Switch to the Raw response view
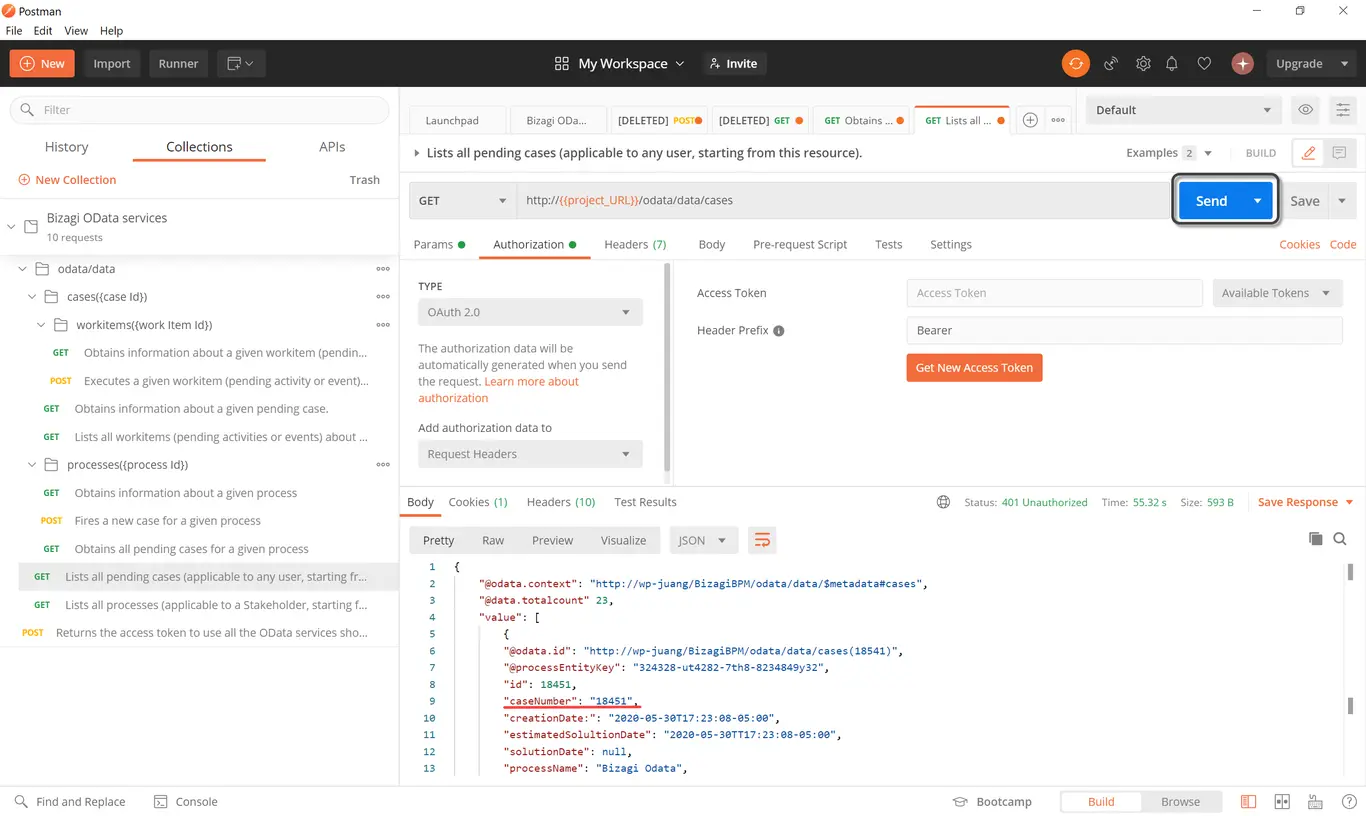Image resolution: width=1366 pixels, height=816 pixels. point(493,540)
